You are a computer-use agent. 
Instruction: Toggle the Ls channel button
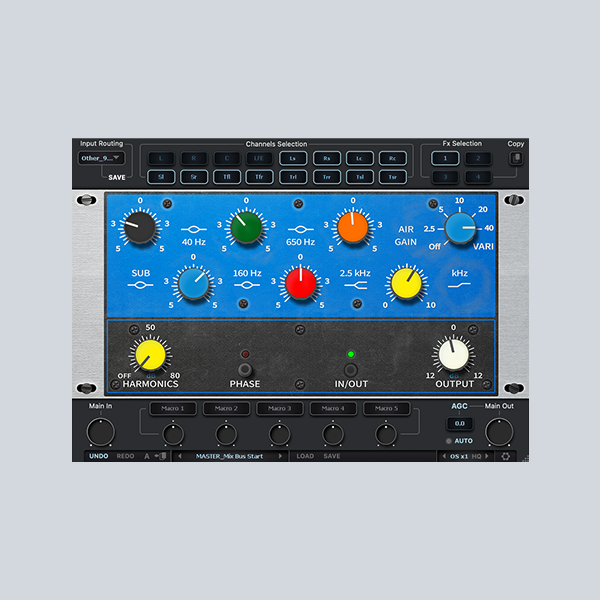click(x=293, y=158)
